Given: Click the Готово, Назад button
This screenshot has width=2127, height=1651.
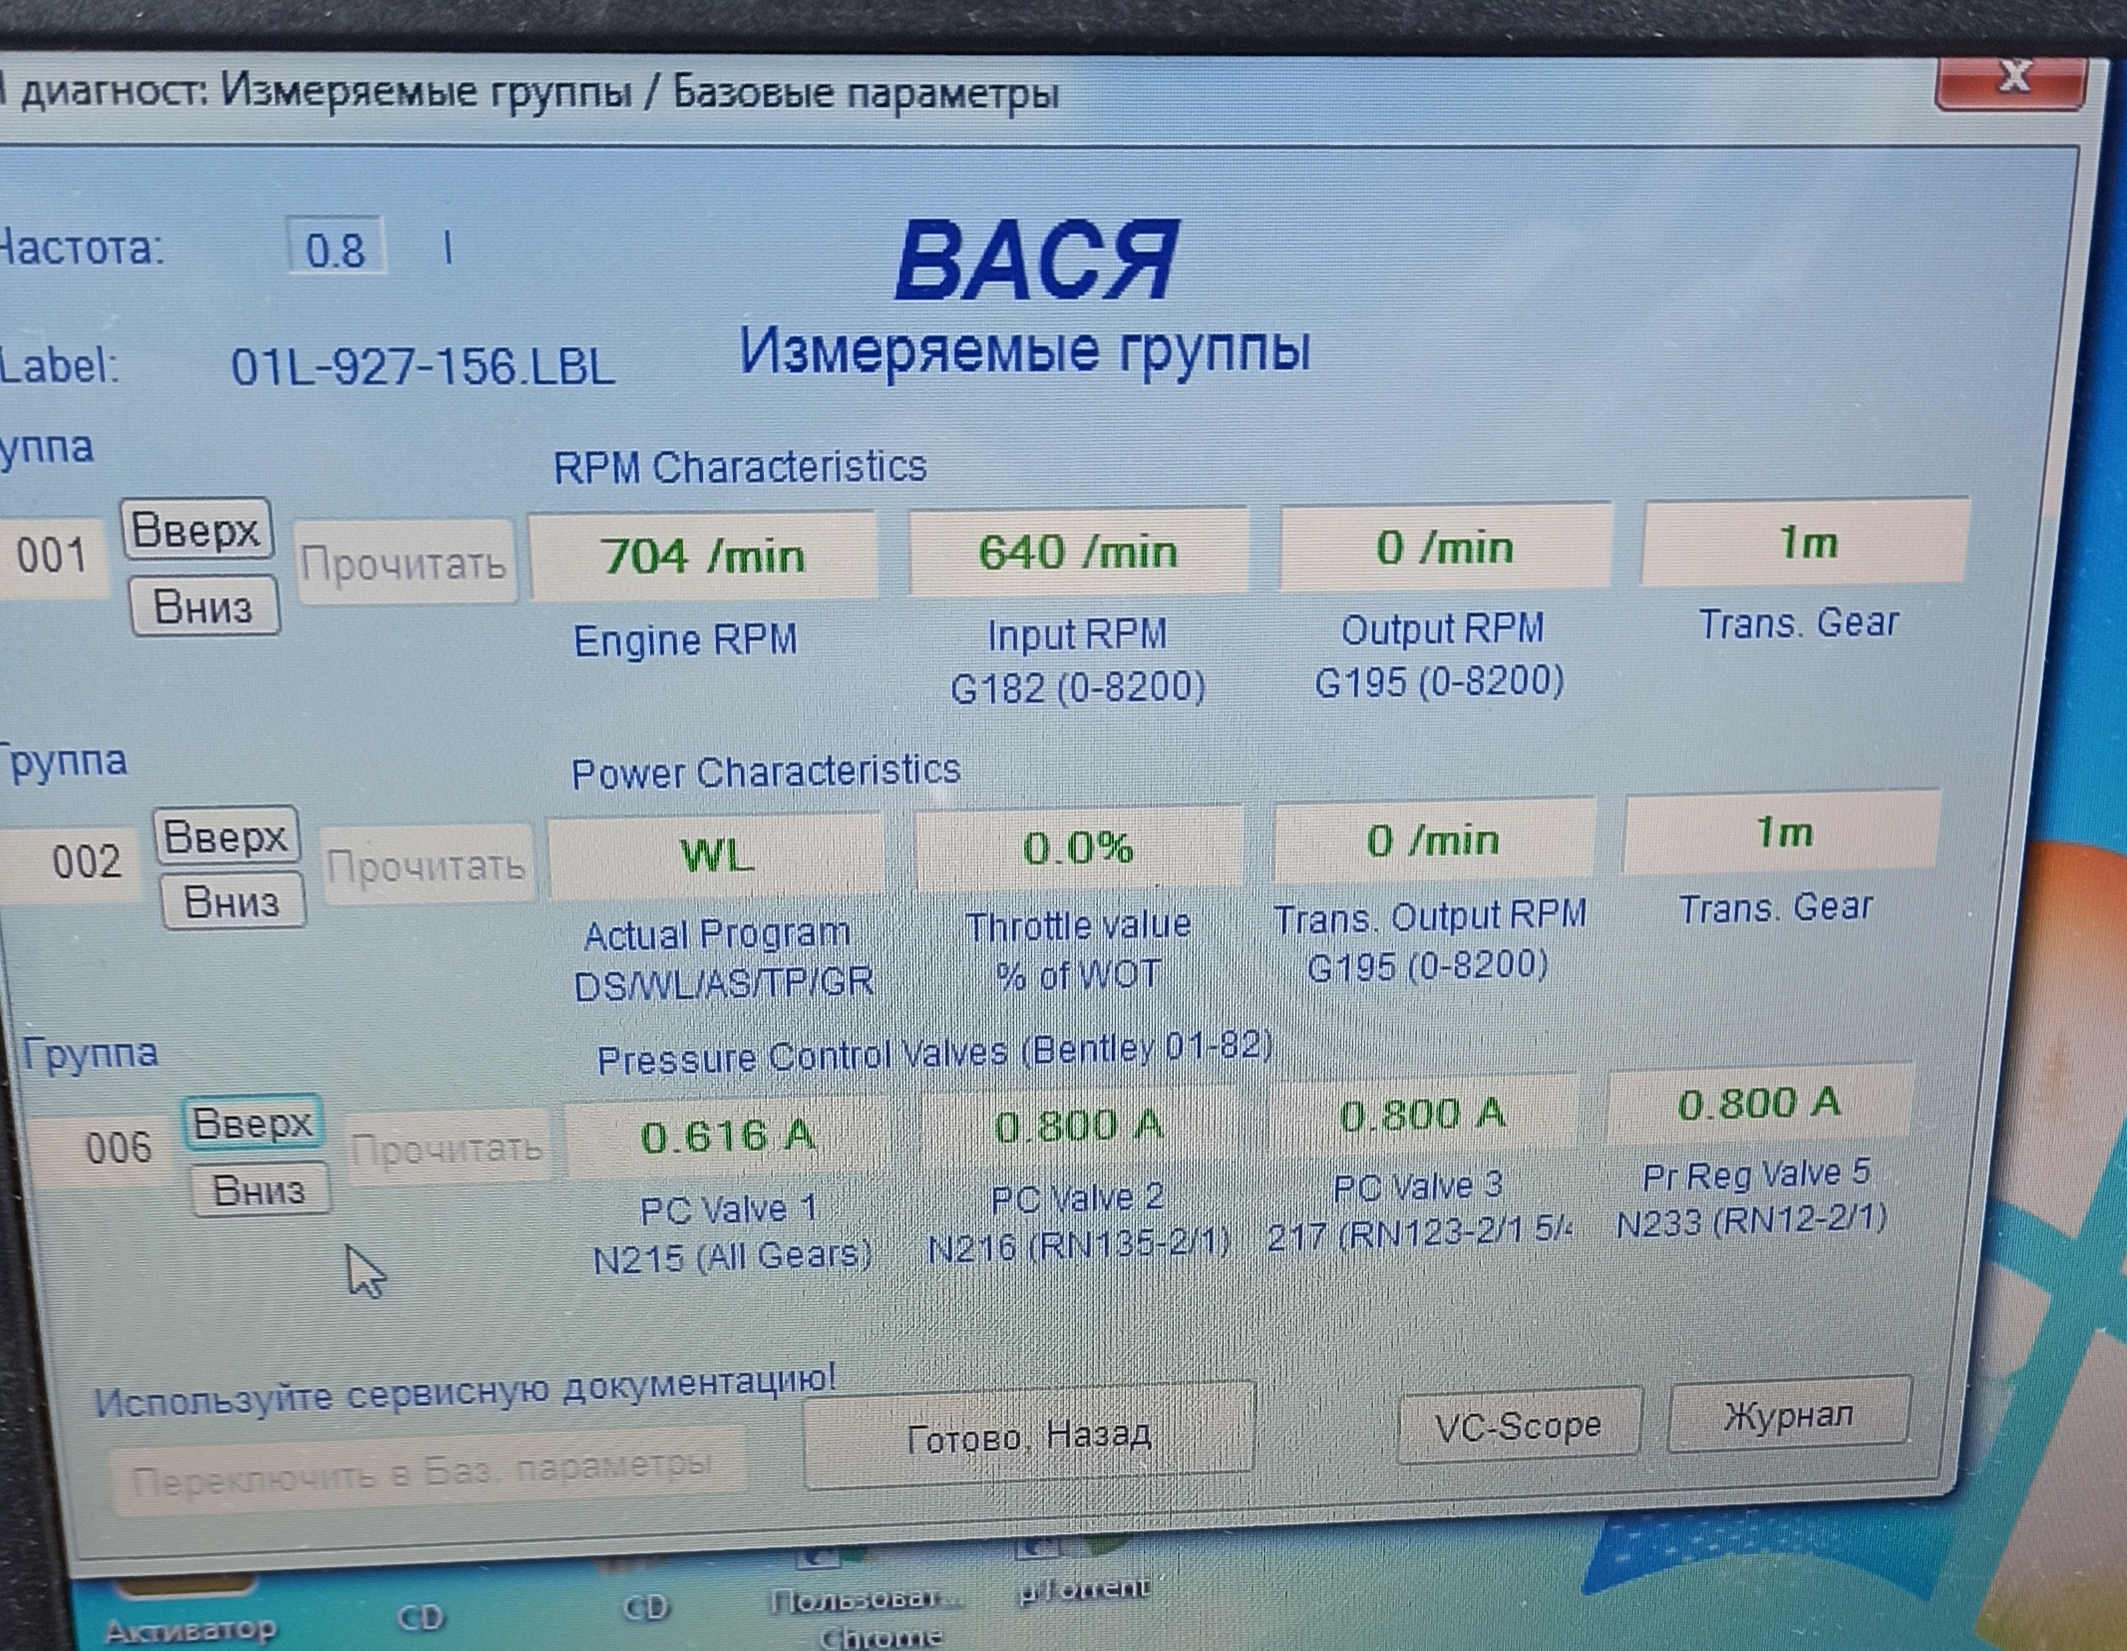Looking at the screenshot, I should coord(1028,1436).
